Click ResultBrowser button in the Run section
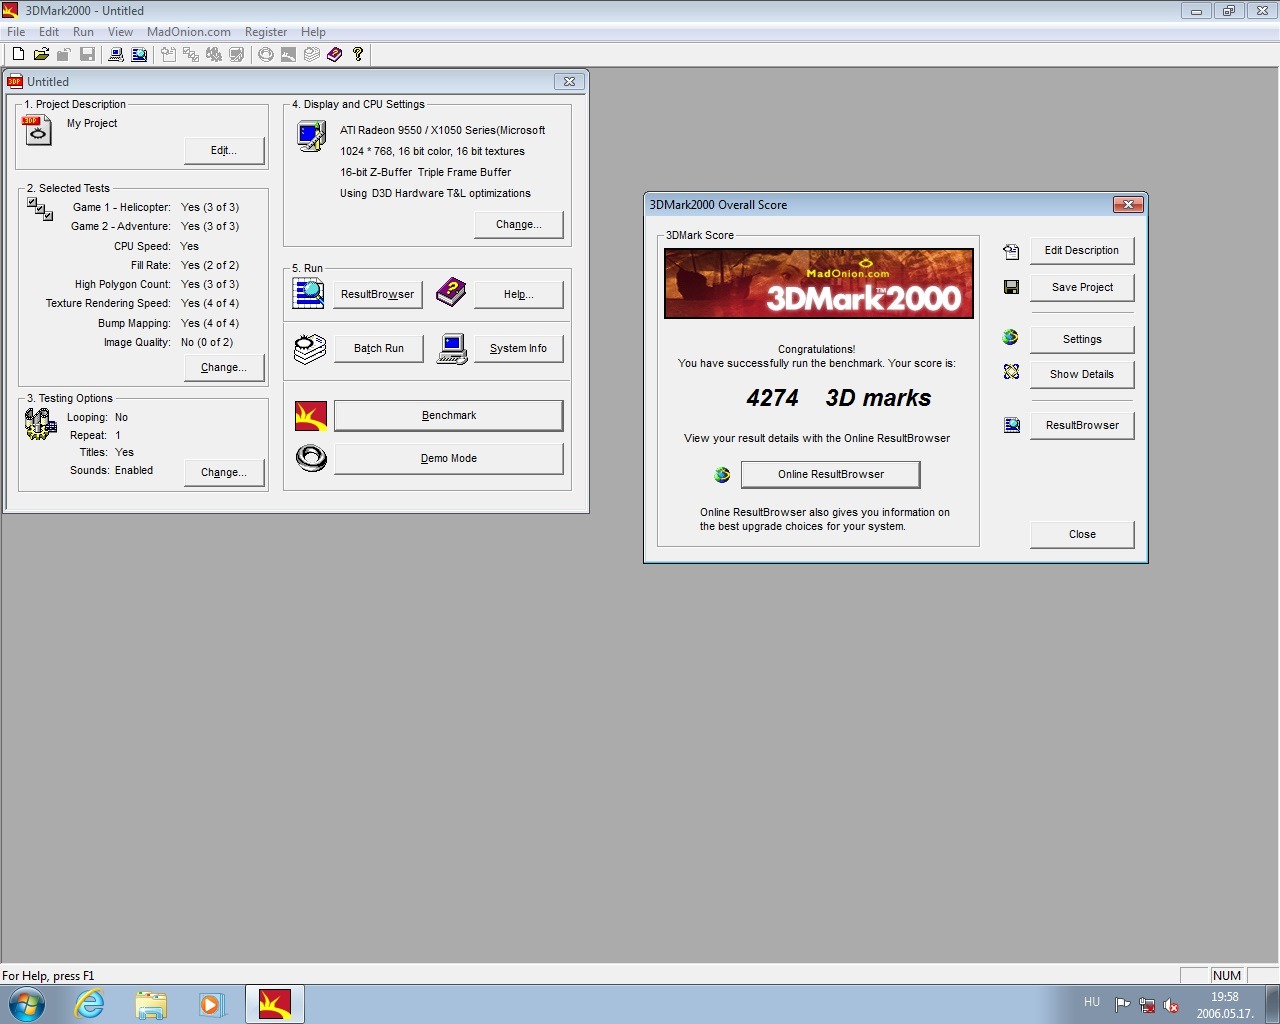The image size is (1280, 1024). [x=377, y=295]
